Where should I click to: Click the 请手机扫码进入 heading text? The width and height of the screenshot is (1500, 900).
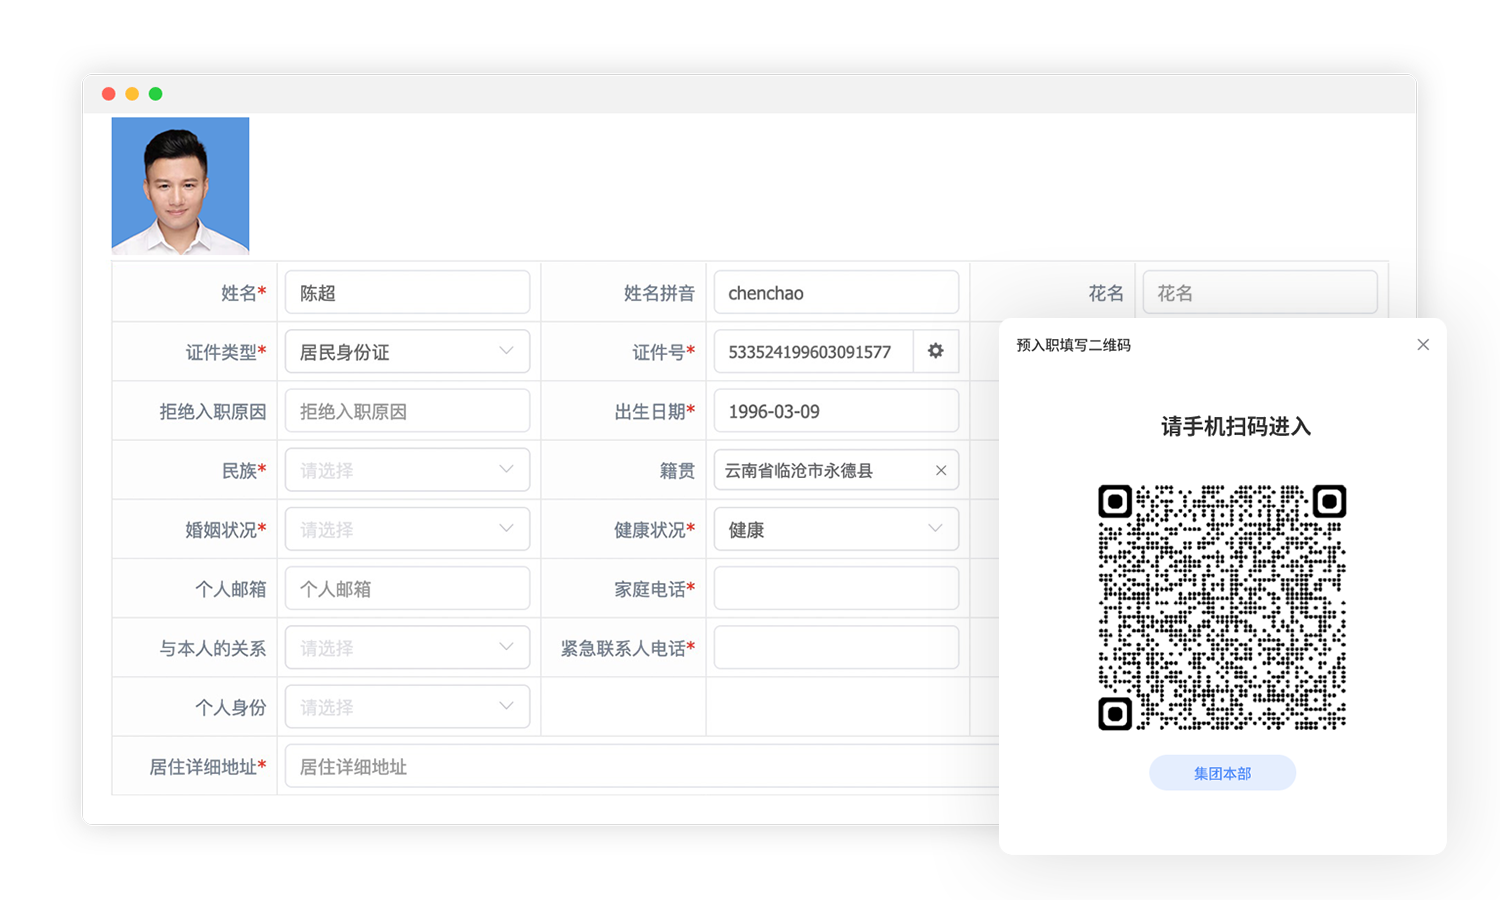click(1235, 427)
